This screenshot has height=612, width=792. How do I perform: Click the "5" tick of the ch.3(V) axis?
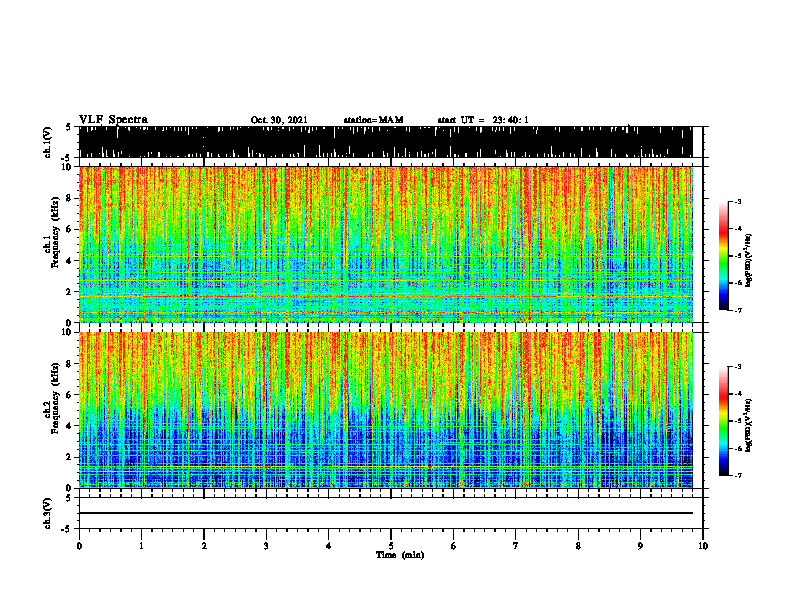tap(70, 498)
